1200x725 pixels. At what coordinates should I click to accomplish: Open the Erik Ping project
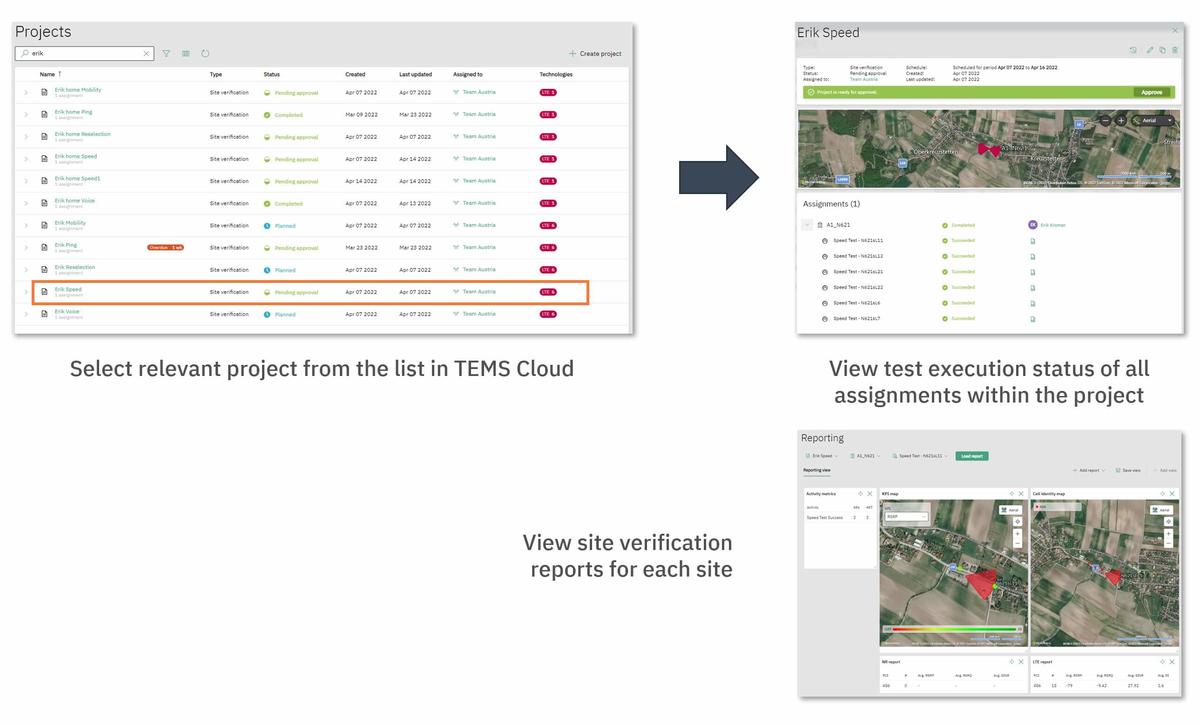65,244
